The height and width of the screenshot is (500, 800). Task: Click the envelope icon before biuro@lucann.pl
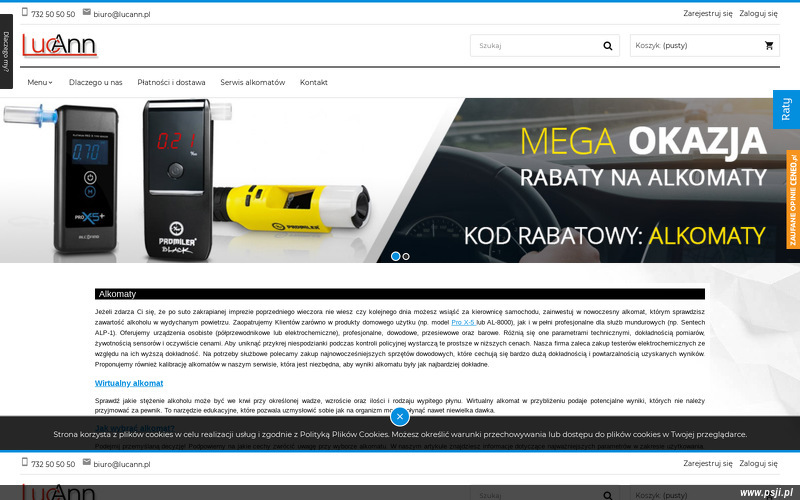click(87, 12)
